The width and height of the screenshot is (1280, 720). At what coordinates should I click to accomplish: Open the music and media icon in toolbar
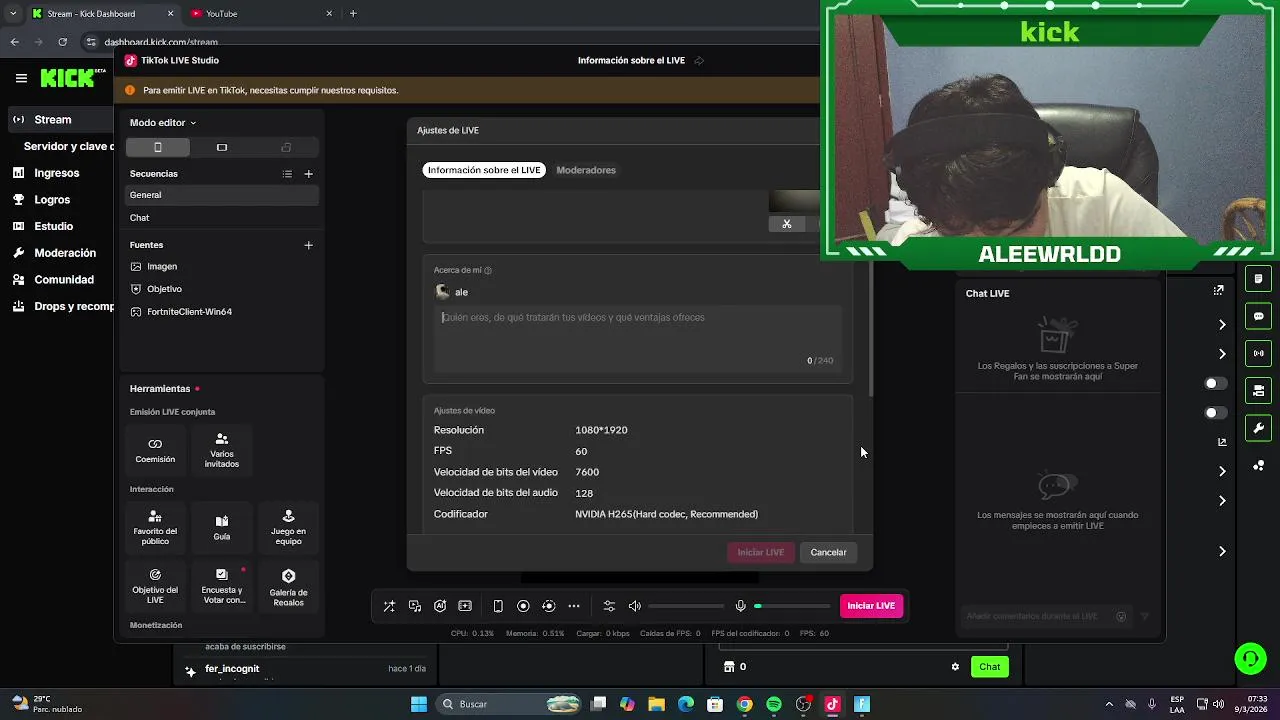[x=415, y=606]
